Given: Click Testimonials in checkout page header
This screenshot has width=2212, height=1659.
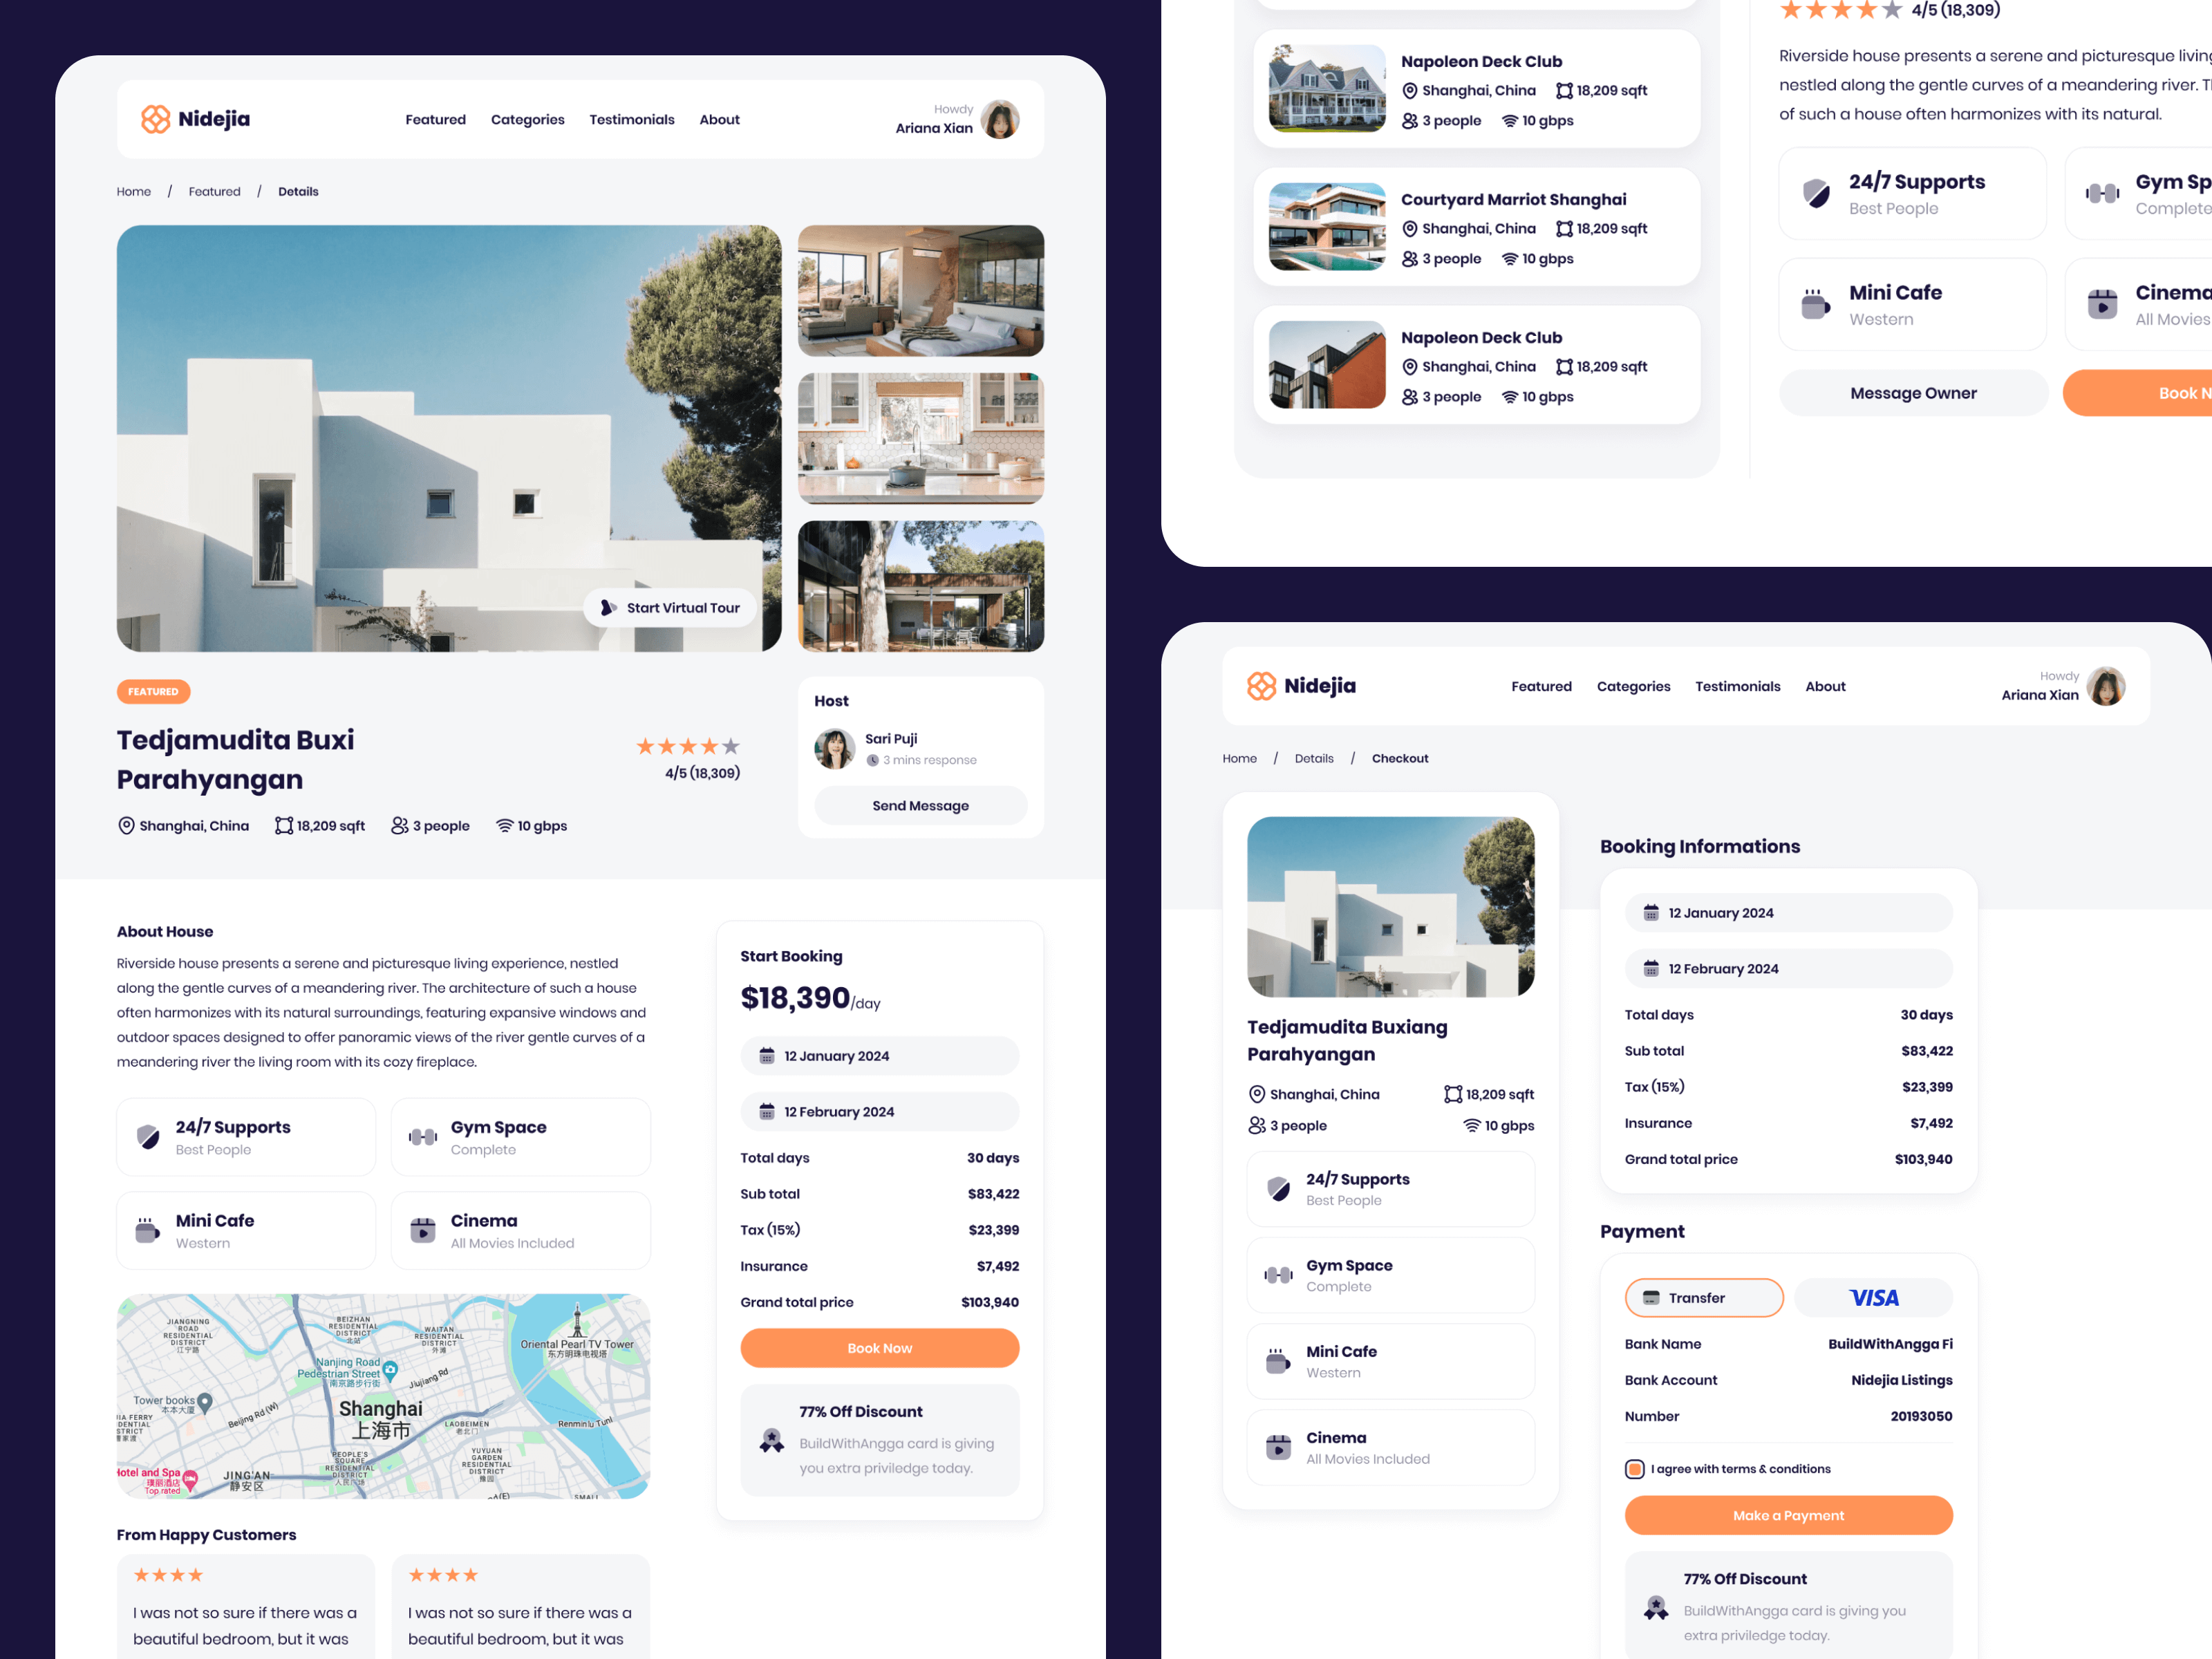Looking at the screenshot, I should pos(1738,687).
